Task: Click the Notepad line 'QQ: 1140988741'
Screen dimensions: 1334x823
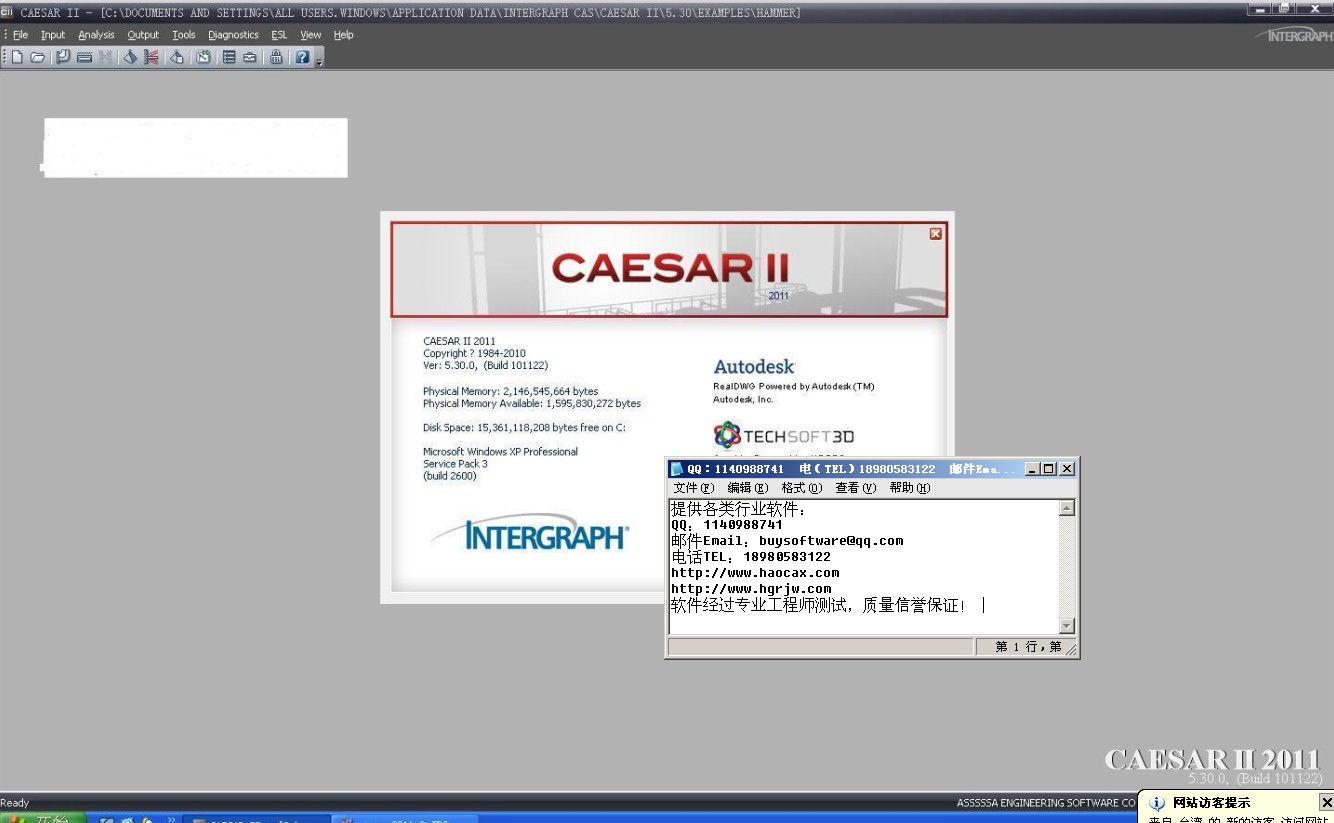Action: (x=727, y=525)
